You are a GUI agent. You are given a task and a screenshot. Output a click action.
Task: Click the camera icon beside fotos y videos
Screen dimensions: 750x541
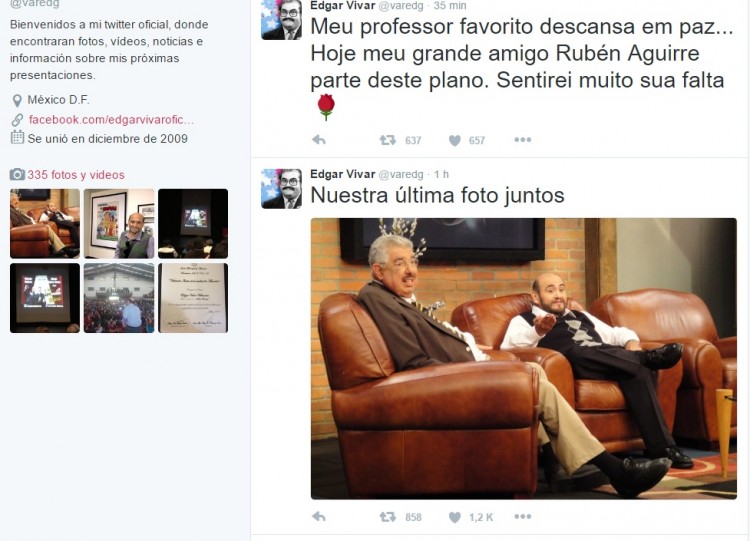coord(17,175)
